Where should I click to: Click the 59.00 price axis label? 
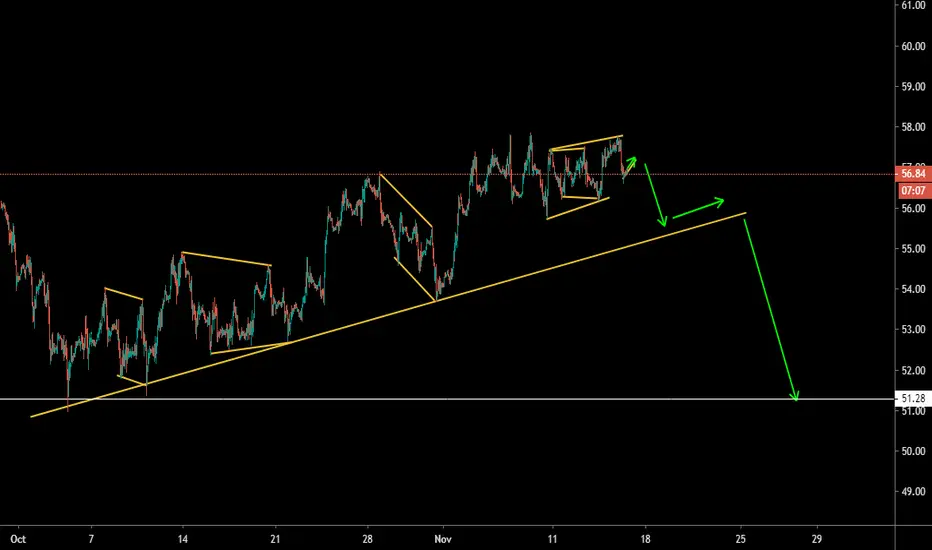click(x=913, y=87)
